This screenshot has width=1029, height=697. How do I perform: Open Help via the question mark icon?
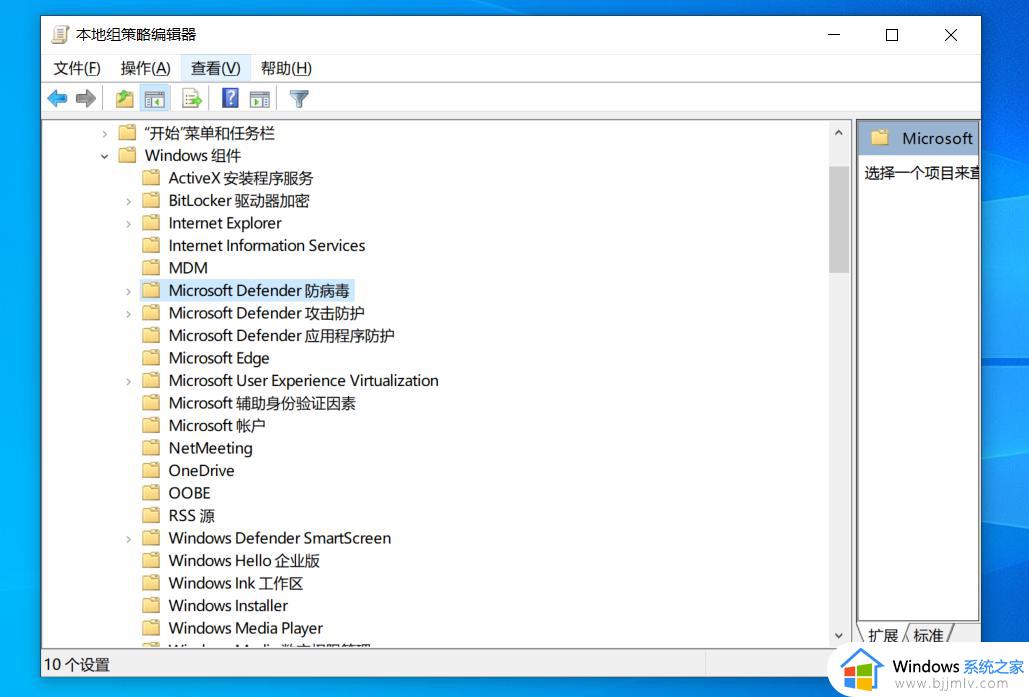tap(230, 98)
